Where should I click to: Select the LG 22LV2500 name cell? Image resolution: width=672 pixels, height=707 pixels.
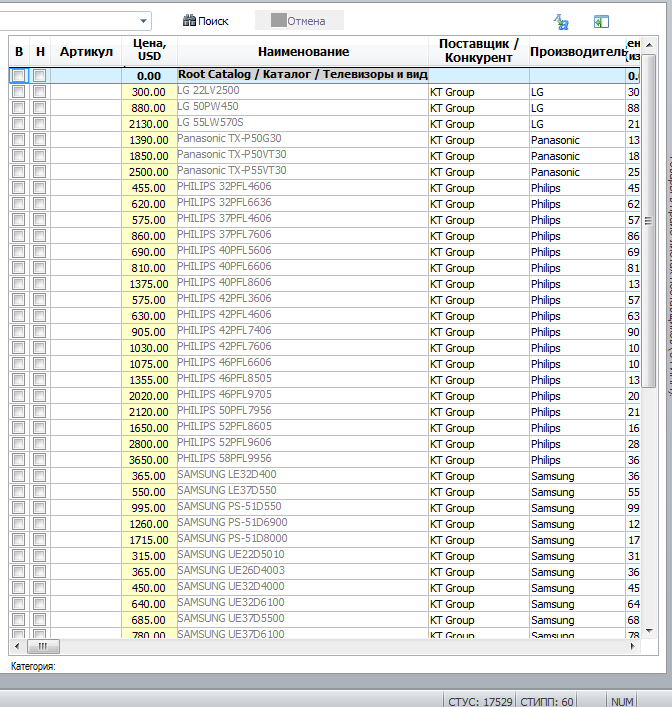click(x=303, y=91)
